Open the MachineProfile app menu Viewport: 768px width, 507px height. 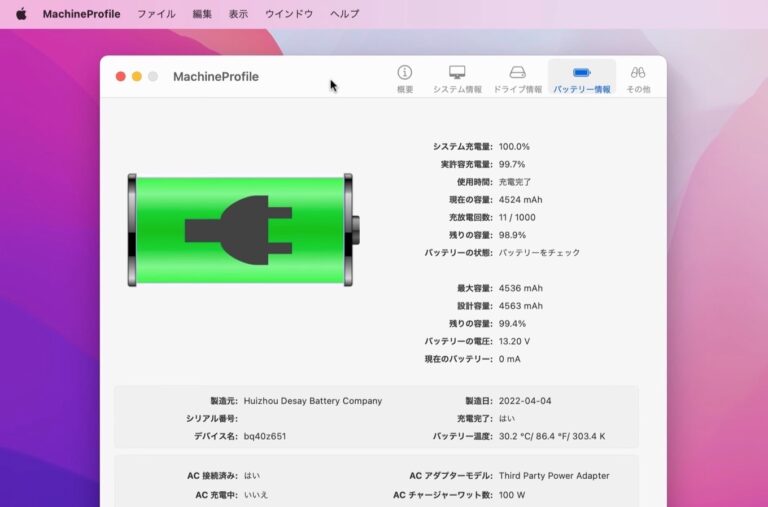click(x=81, y=14)
